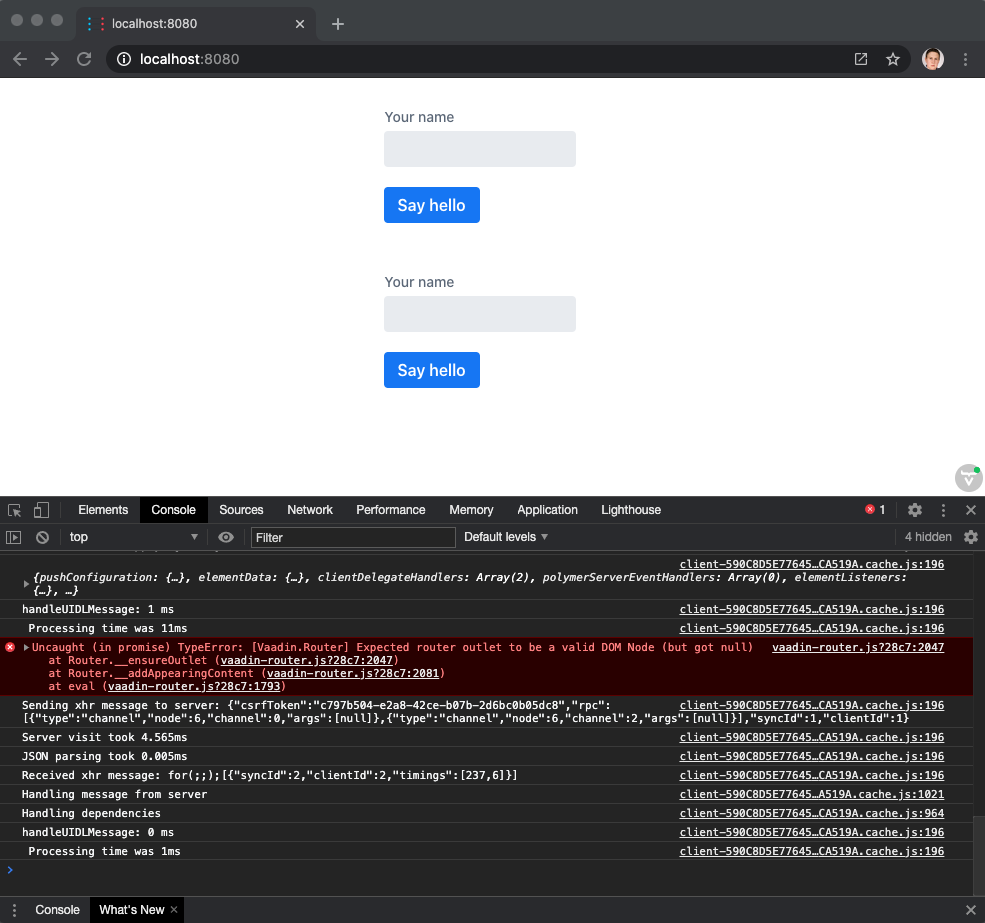
Task: Open cache.js:1021 source link
Action: [x=812, y=794]
